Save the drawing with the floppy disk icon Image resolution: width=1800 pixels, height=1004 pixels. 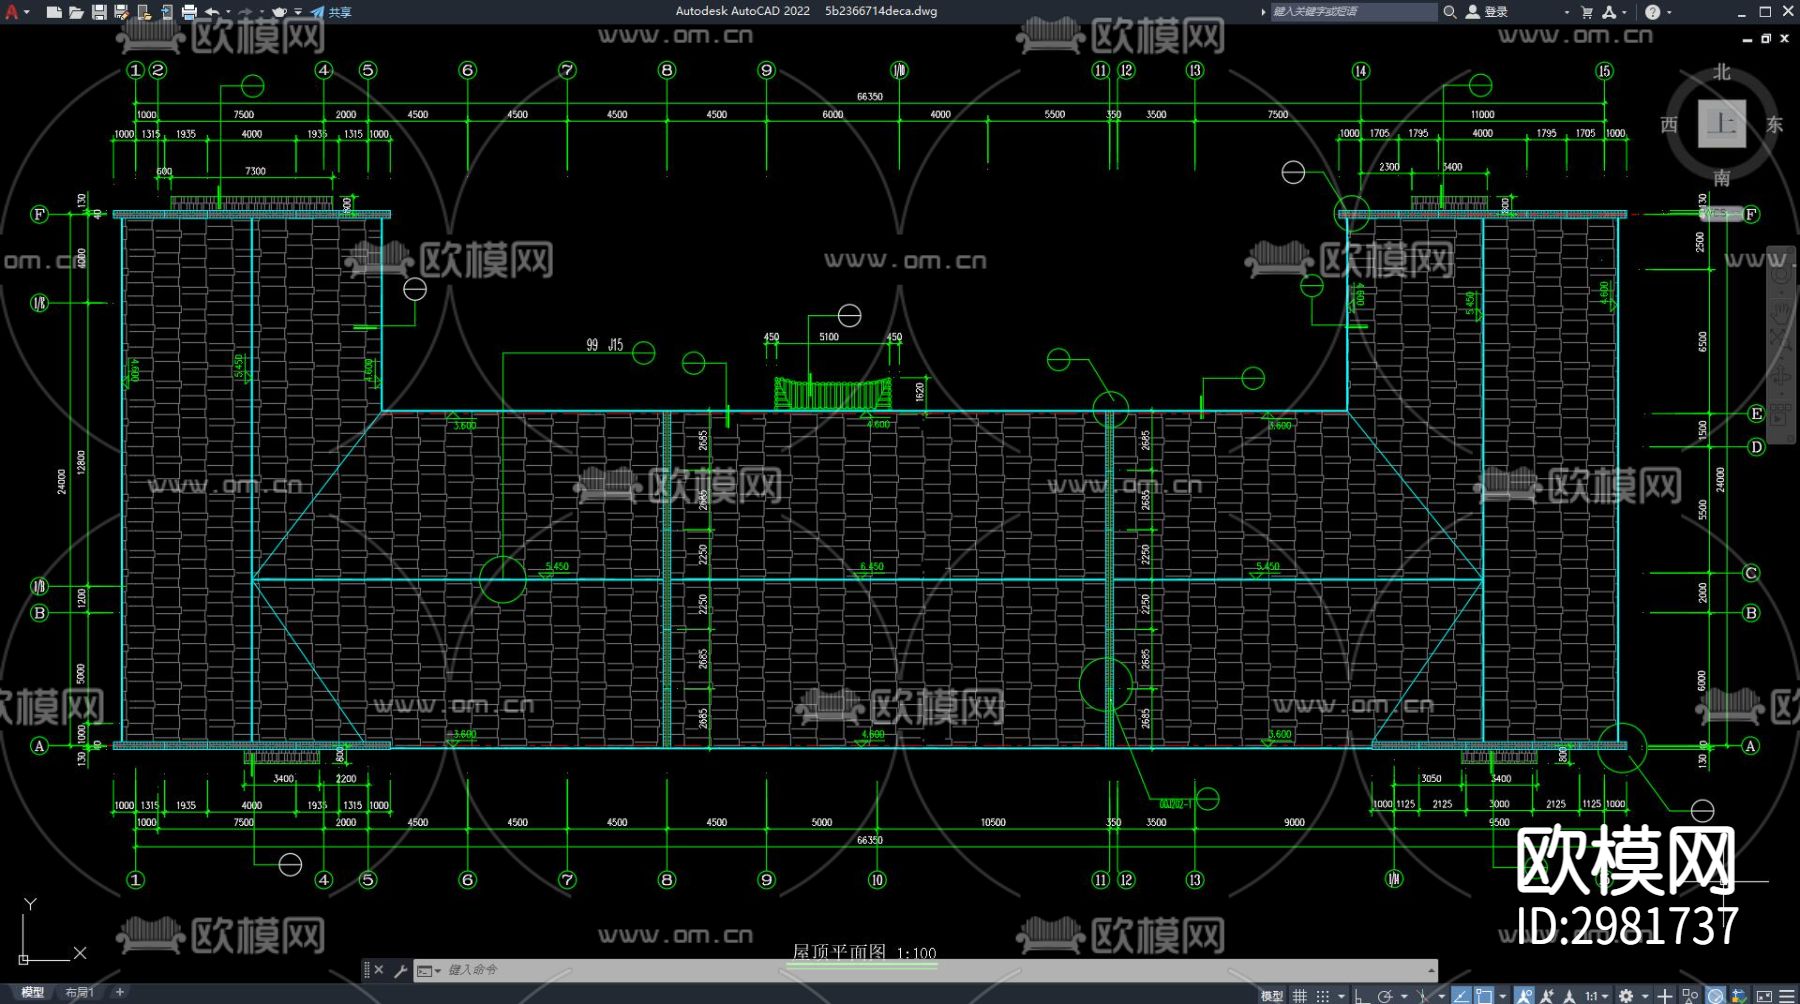pyautogui.click(x=99, y=12)
